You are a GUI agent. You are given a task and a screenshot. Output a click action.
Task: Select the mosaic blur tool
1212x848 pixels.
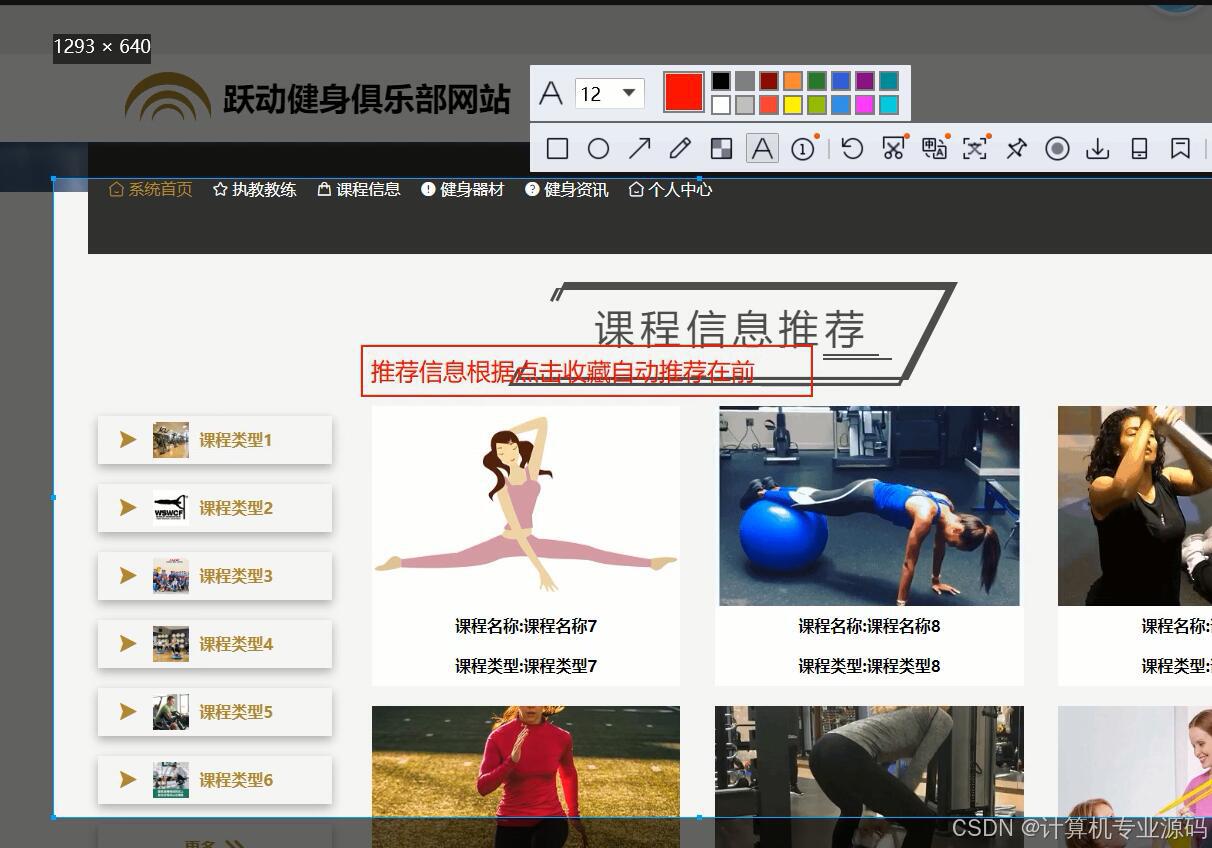pos(721,149)
